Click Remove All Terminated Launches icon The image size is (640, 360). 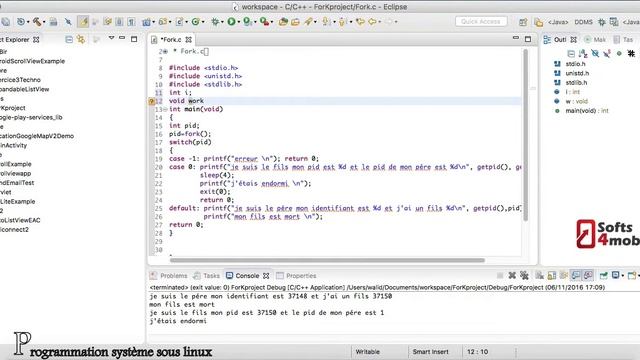(524, 276)
